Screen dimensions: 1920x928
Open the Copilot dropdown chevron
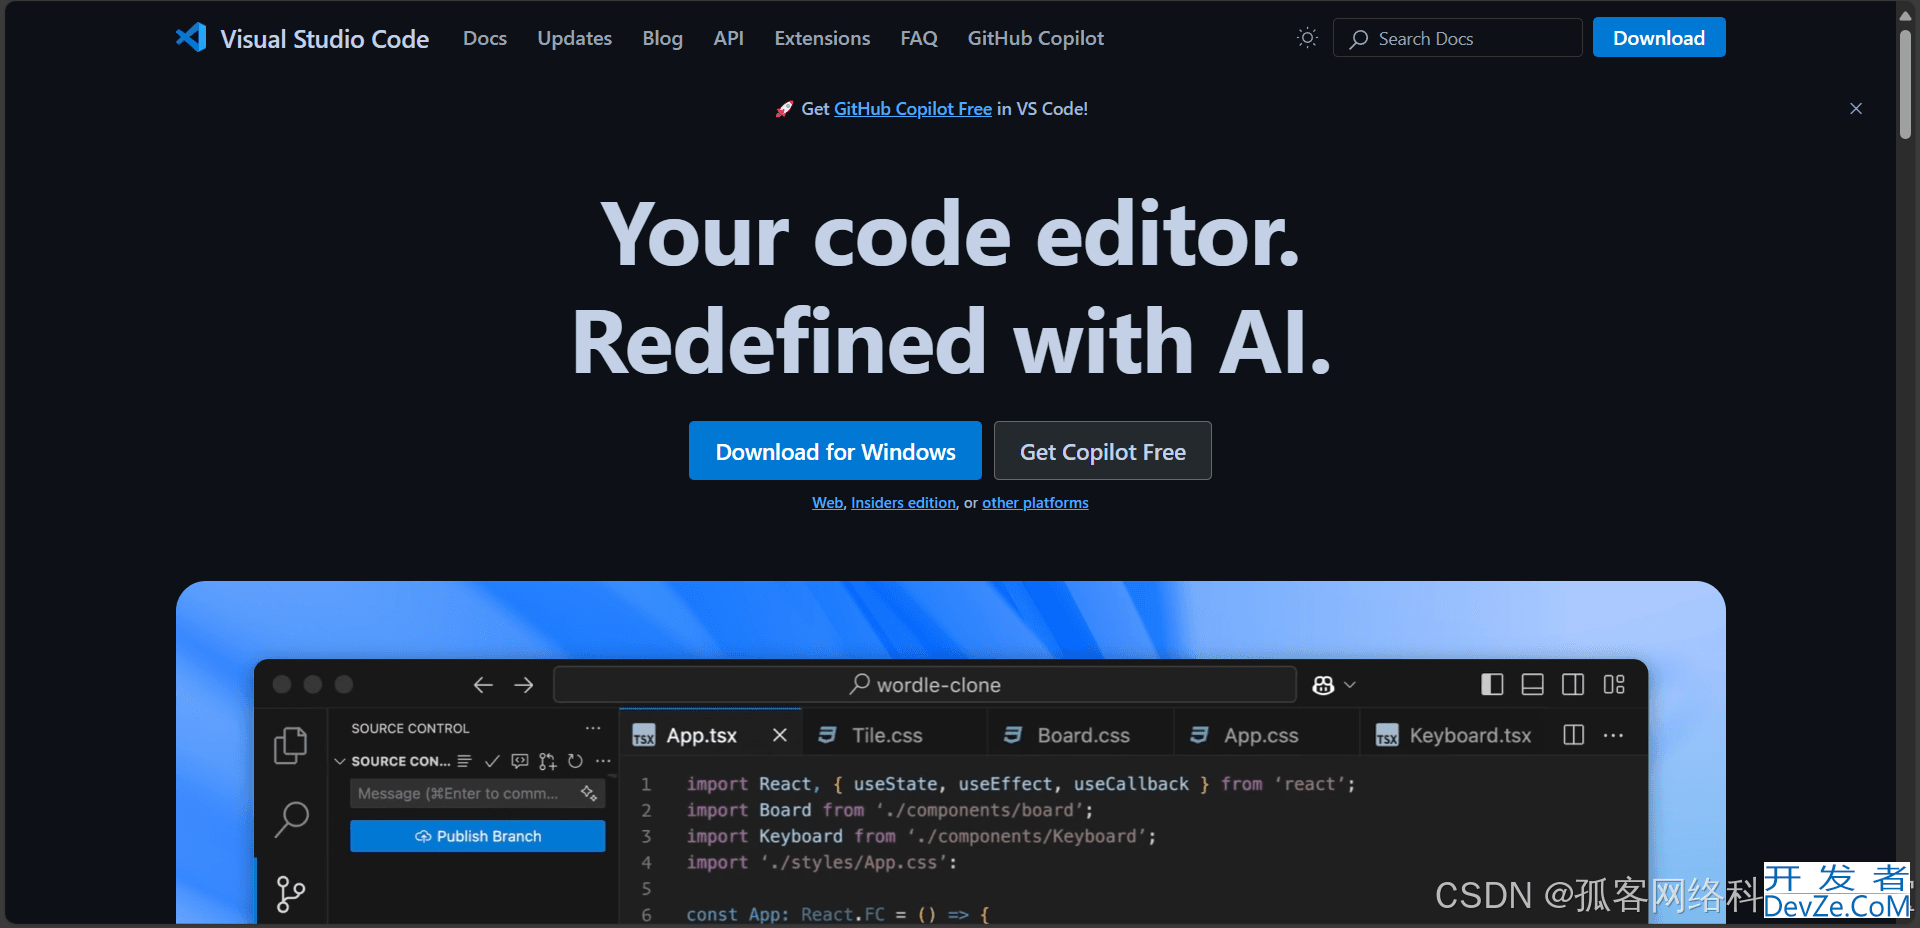coord(1350,685)
